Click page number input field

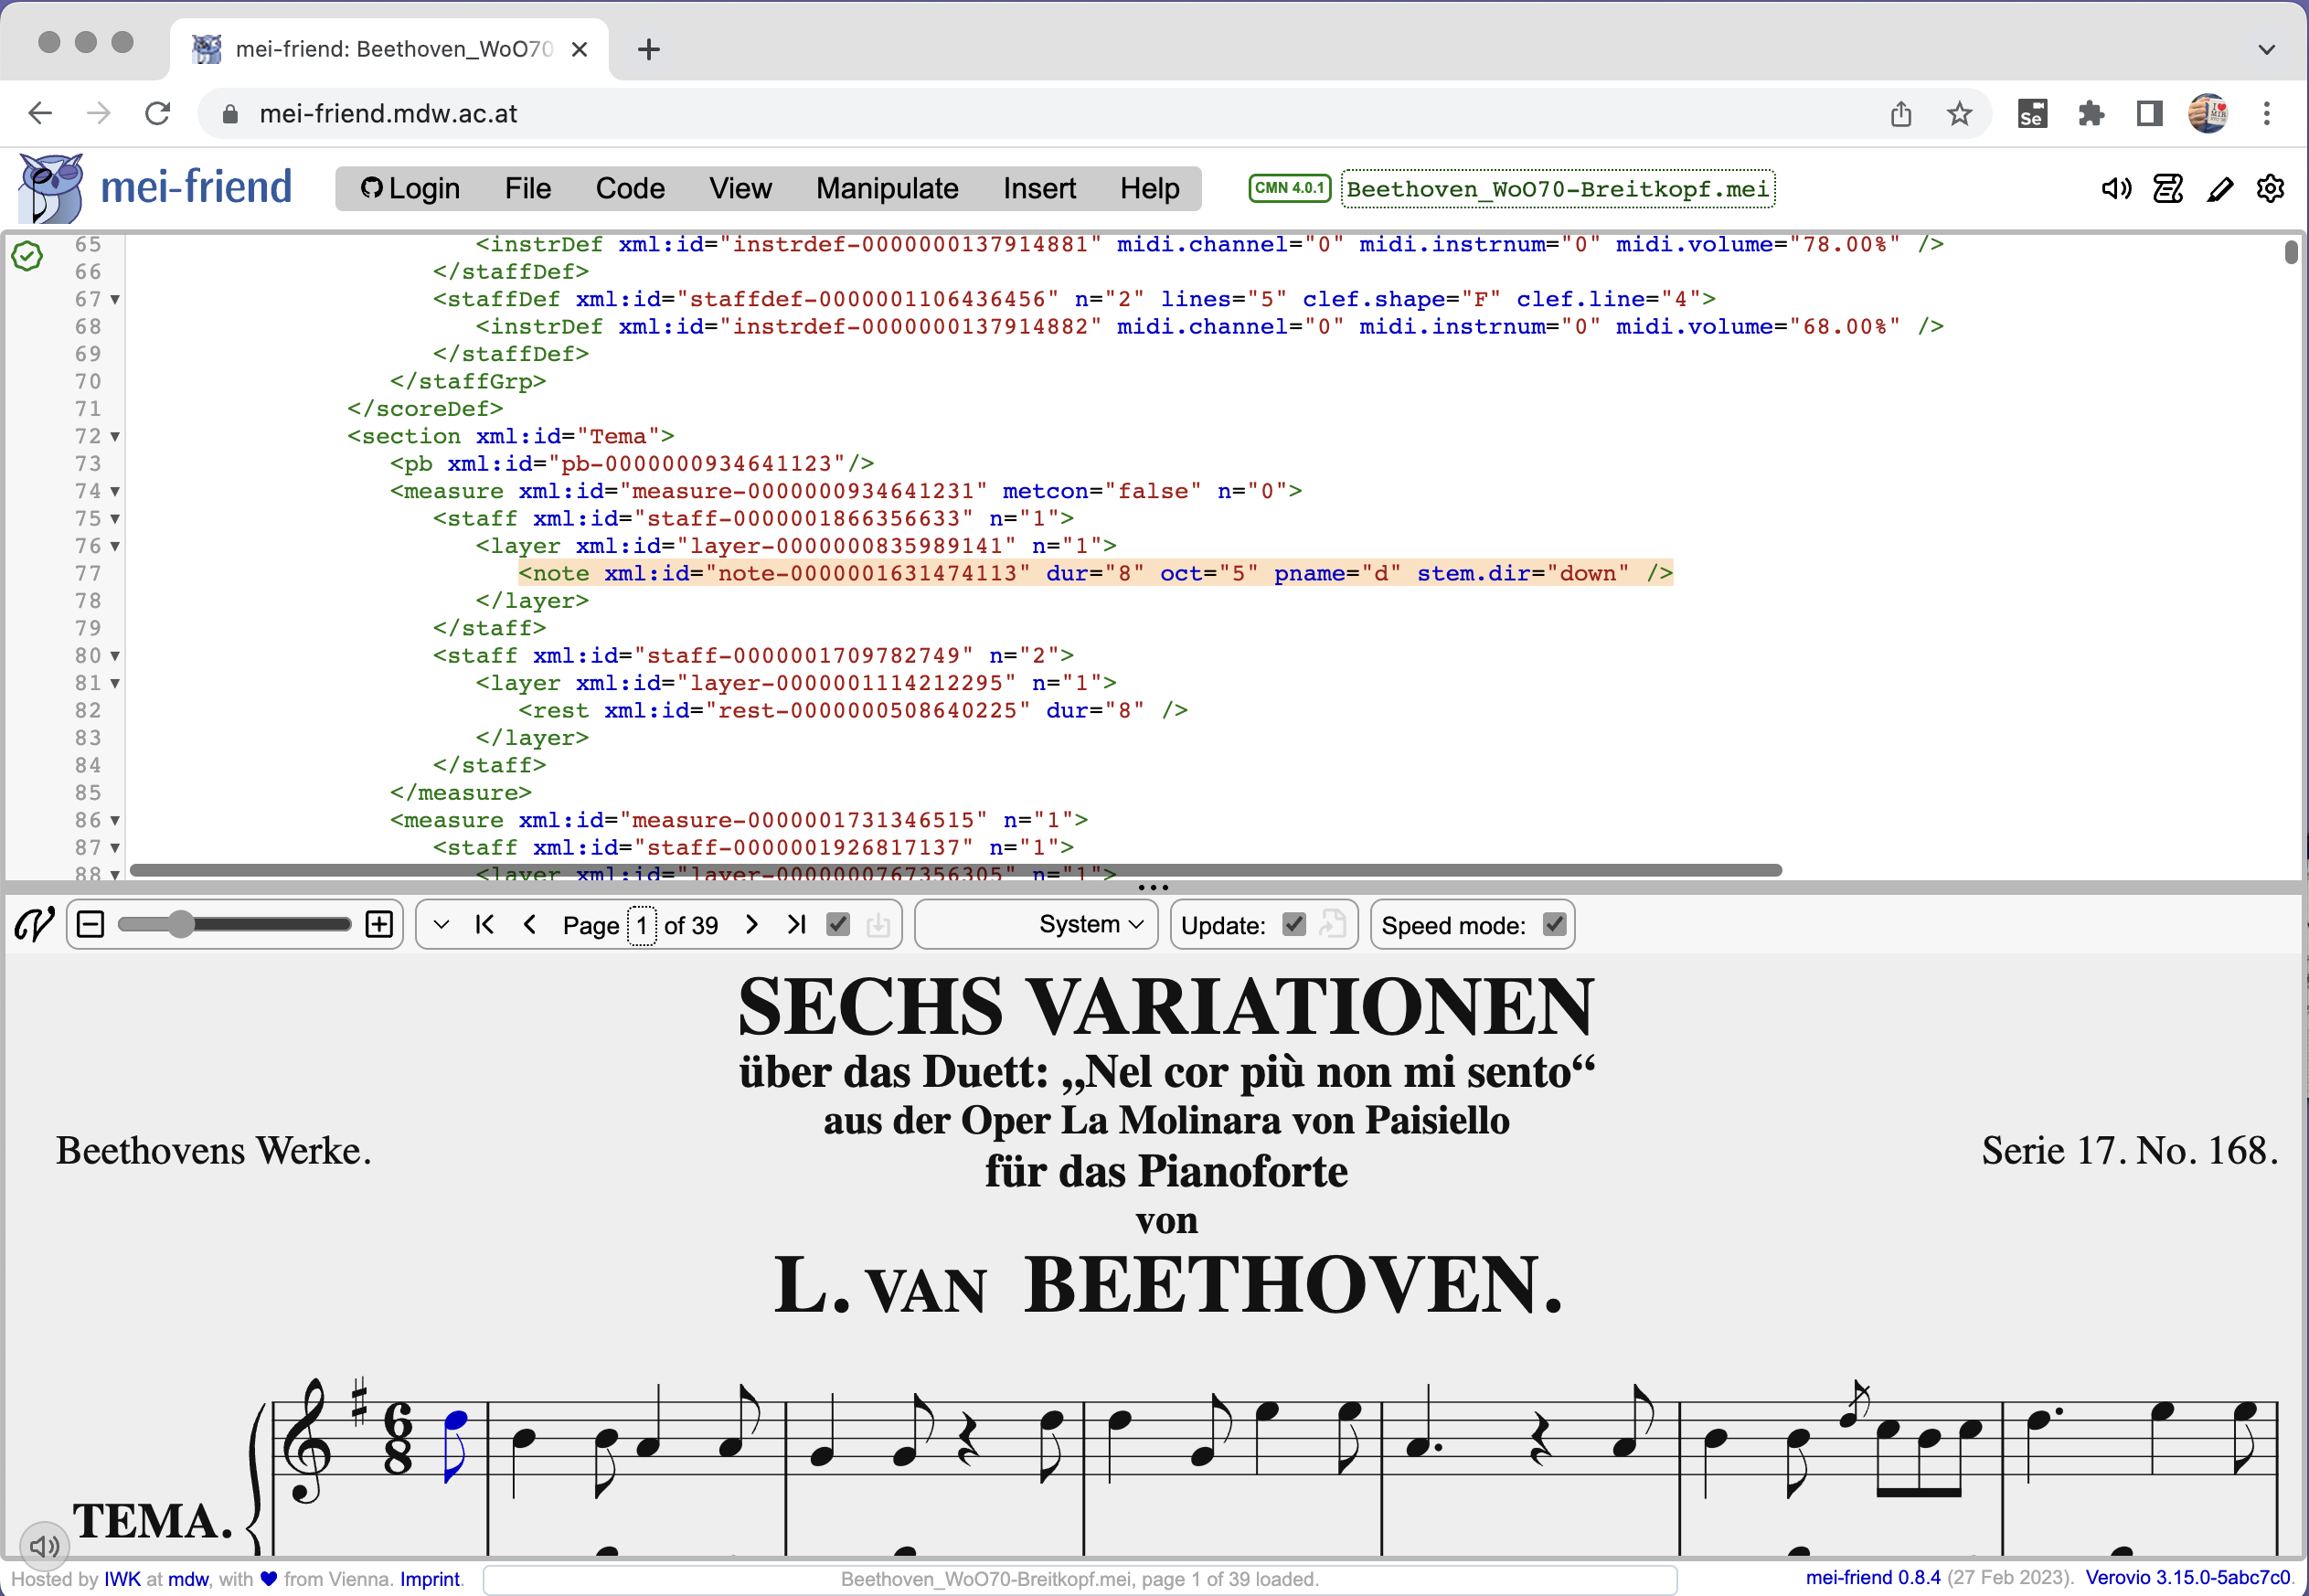(639, 924)
